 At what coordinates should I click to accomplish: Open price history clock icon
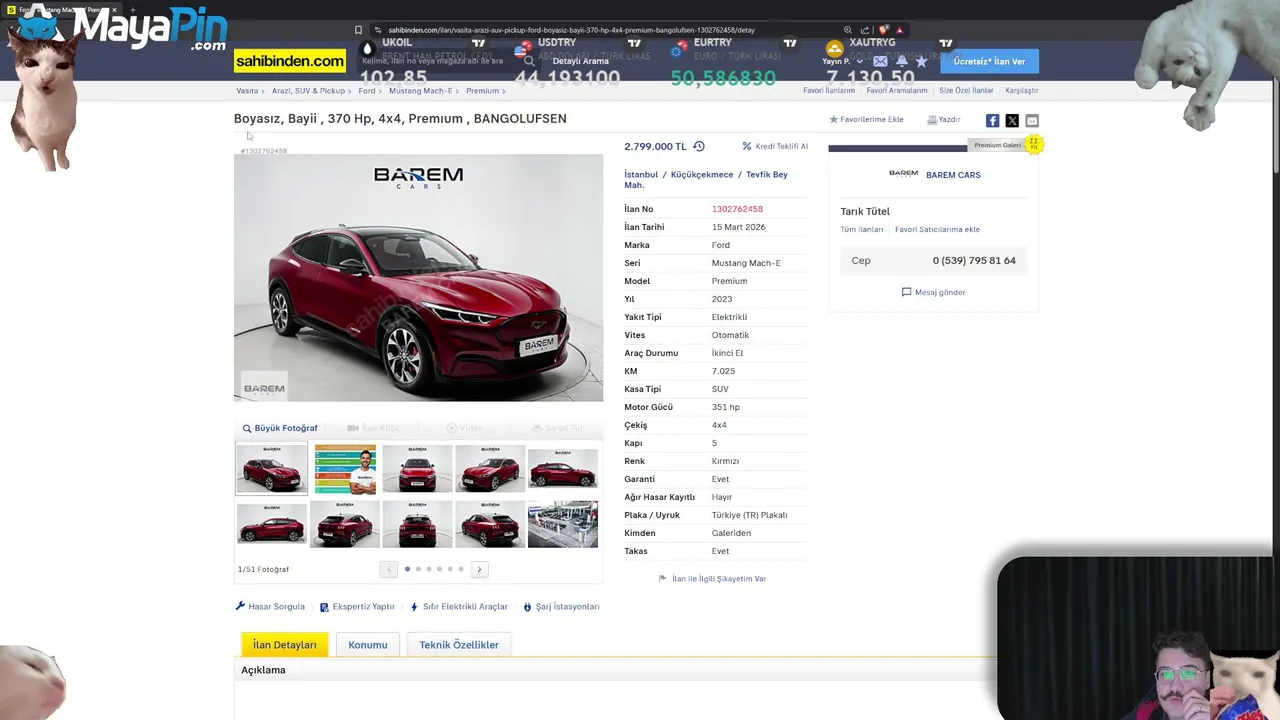[x=699, y=146]
